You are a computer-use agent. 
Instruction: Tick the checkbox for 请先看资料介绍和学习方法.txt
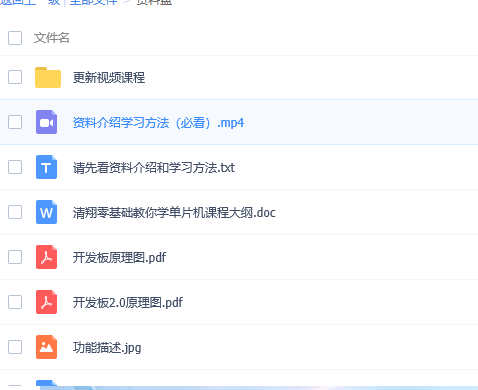coord(15,167)
